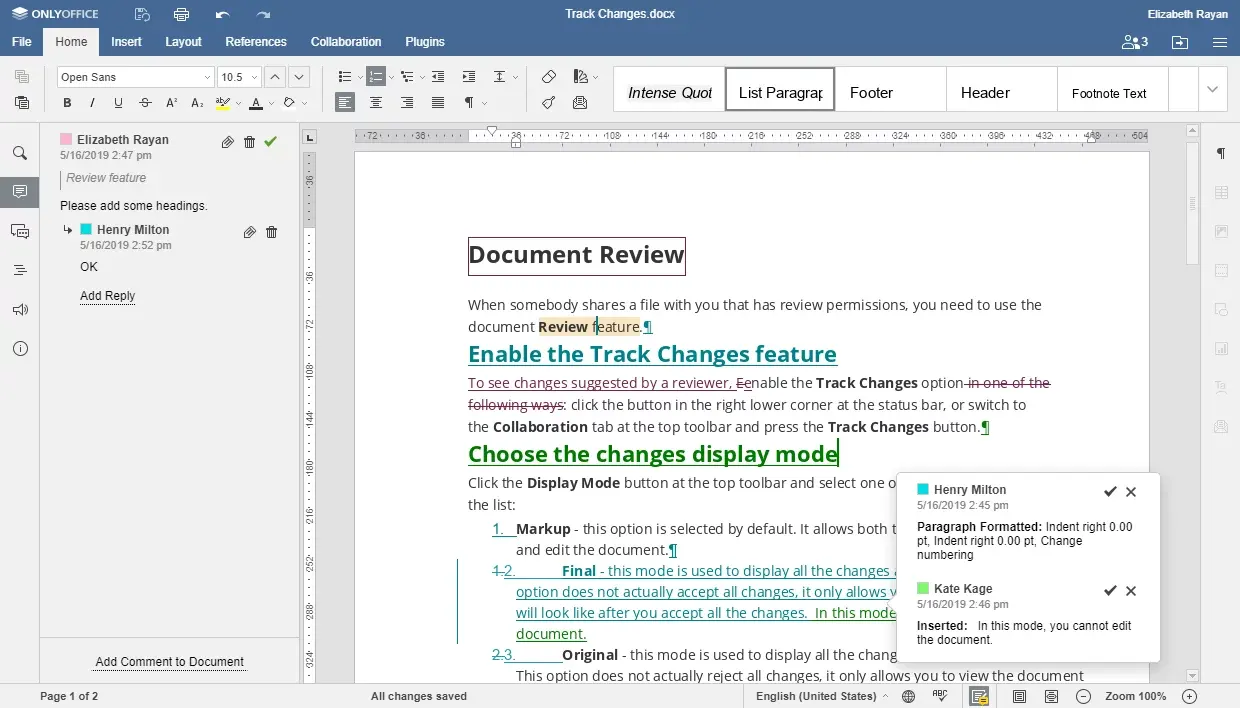Open the Chat panel icon
Viewport: 1240px width, 708px height.
tap(20, 231)
